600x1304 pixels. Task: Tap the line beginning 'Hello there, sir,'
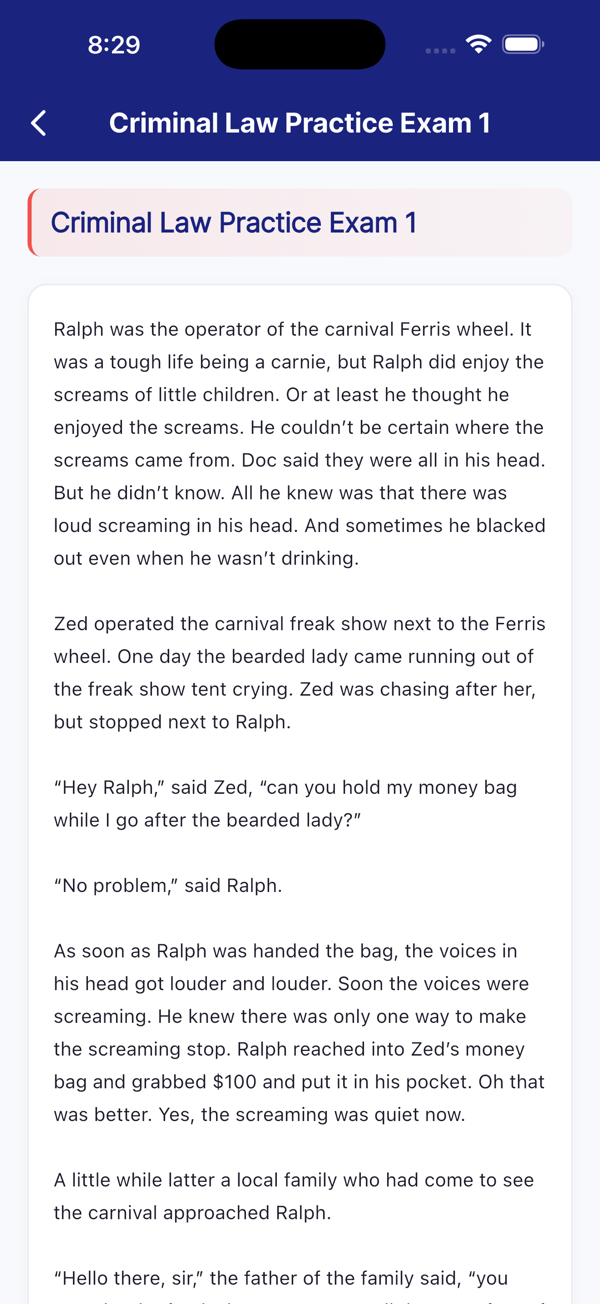pos(281,1278)
